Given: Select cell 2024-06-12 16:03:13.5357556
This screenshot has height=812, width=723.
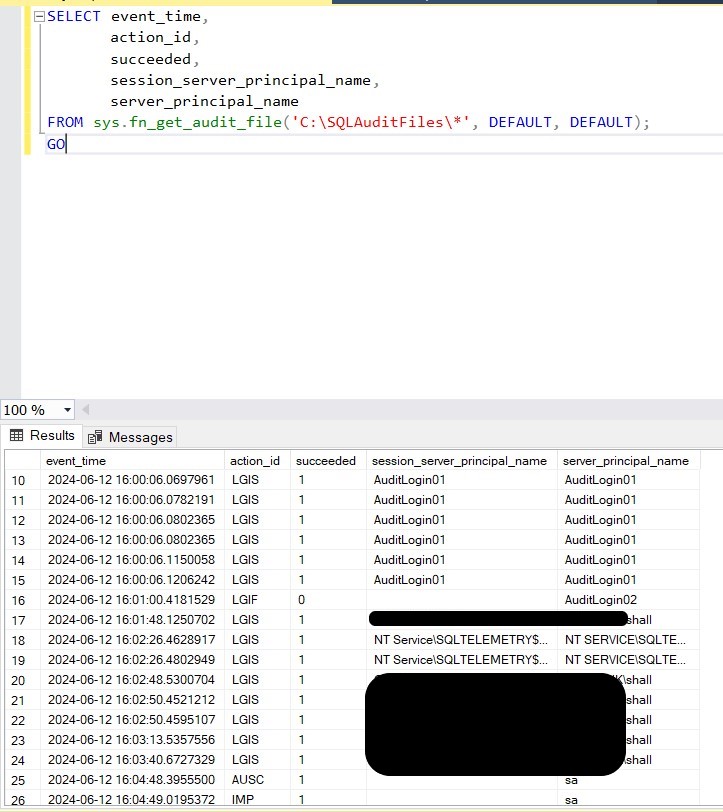Looking at the screenshot, I should pyautogui.click(x=132, y=740).
